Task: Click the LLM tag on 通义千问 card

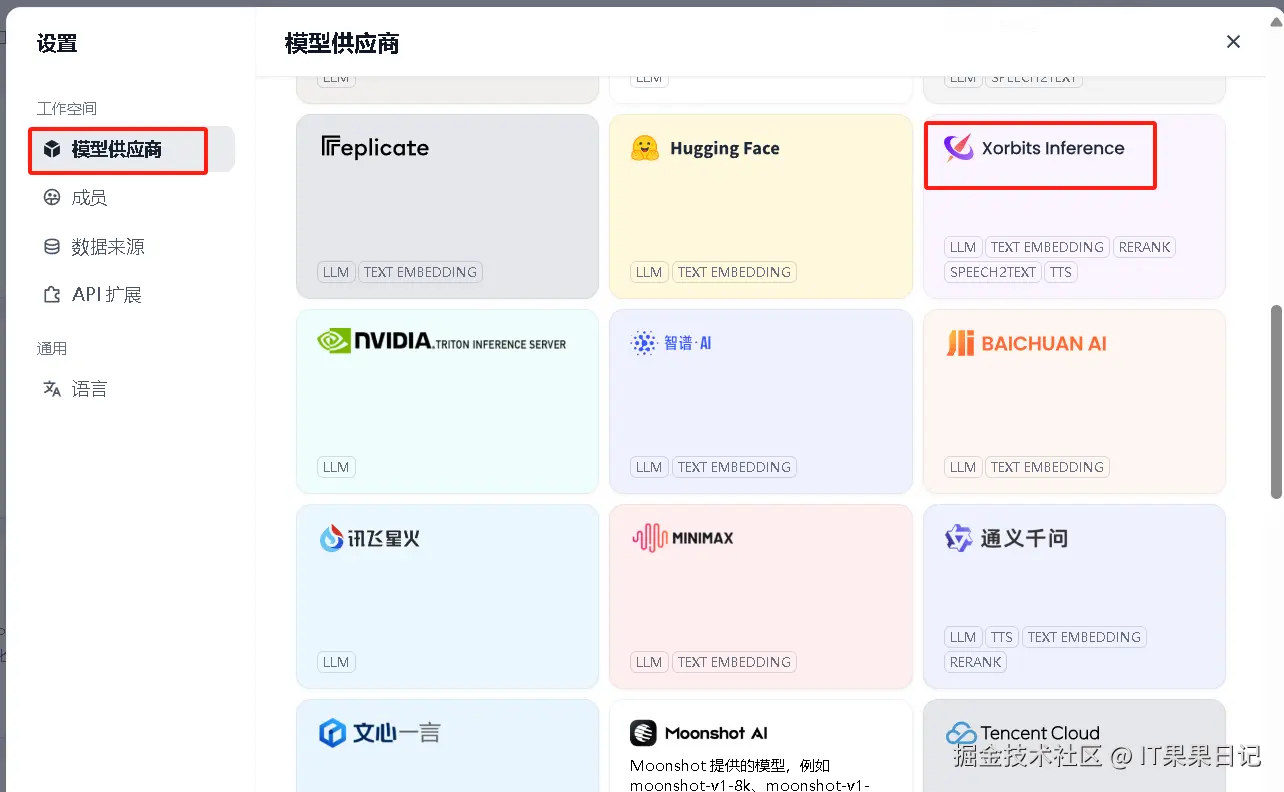Action: click(x=963, y=637)
